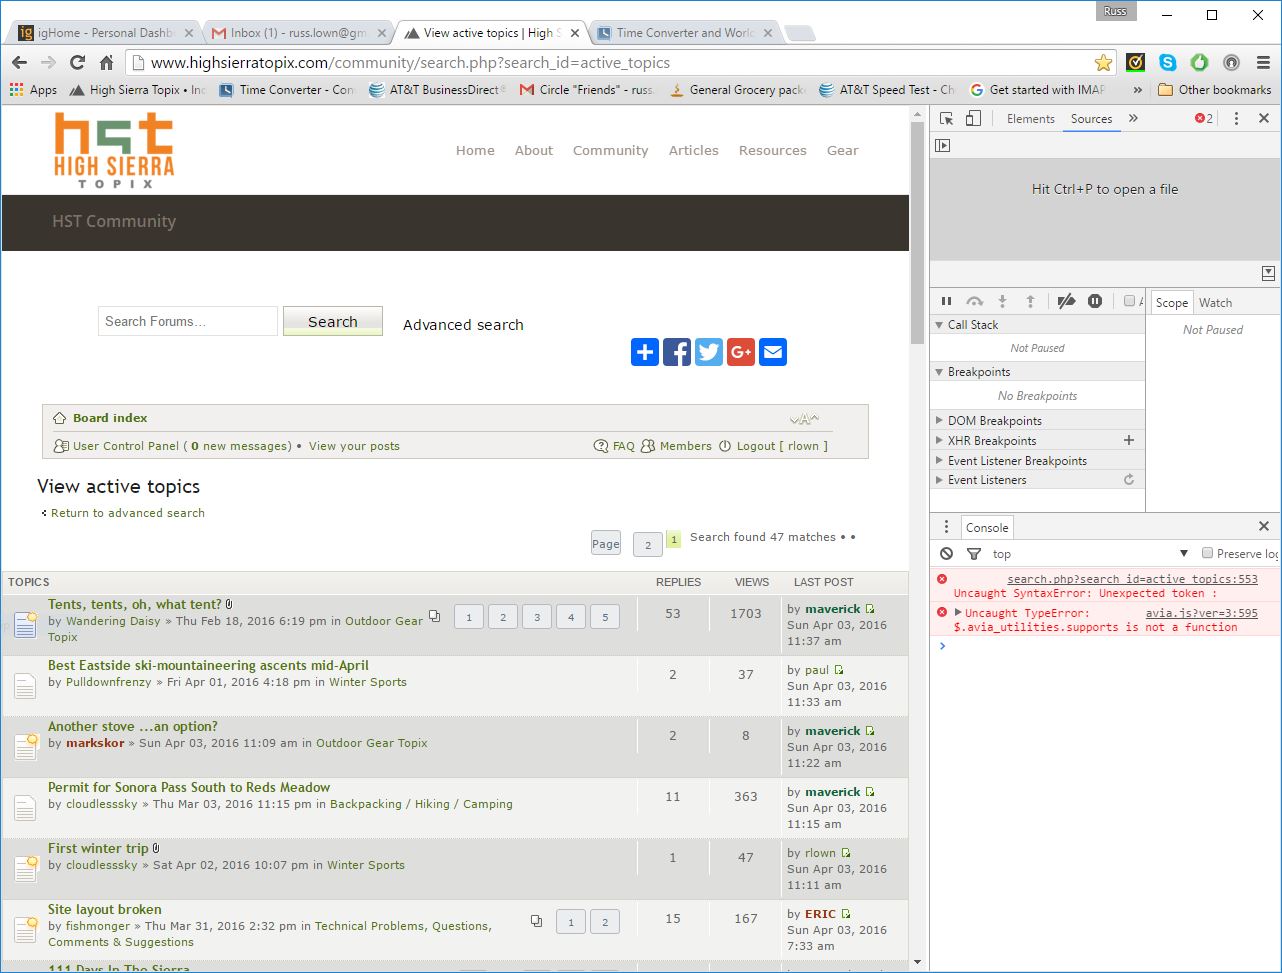Viewport: 1282px width, 973px height.
Task: Clear the console with the ban icon
Action: pyautogui.click(x=947, y=553)
